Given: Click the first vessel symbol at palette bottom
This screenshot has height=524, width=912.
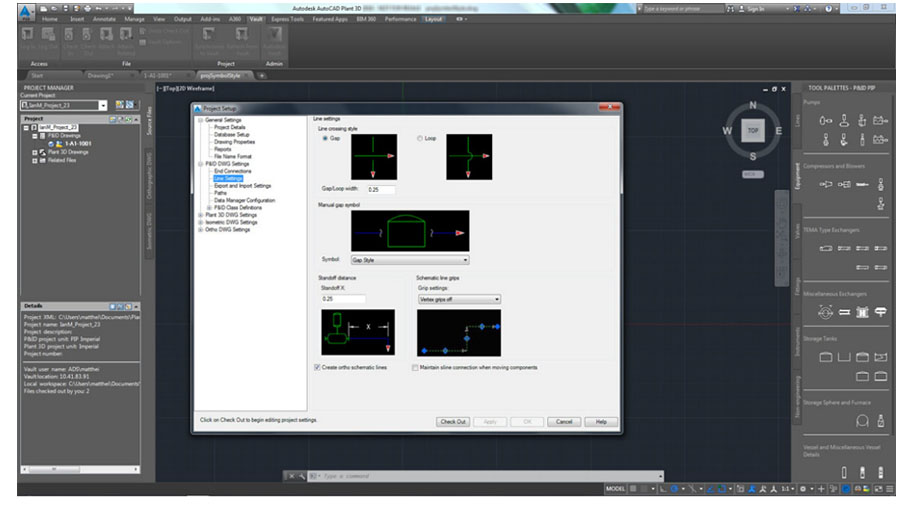Looking at the screenshot, I should tap(844, 472).
